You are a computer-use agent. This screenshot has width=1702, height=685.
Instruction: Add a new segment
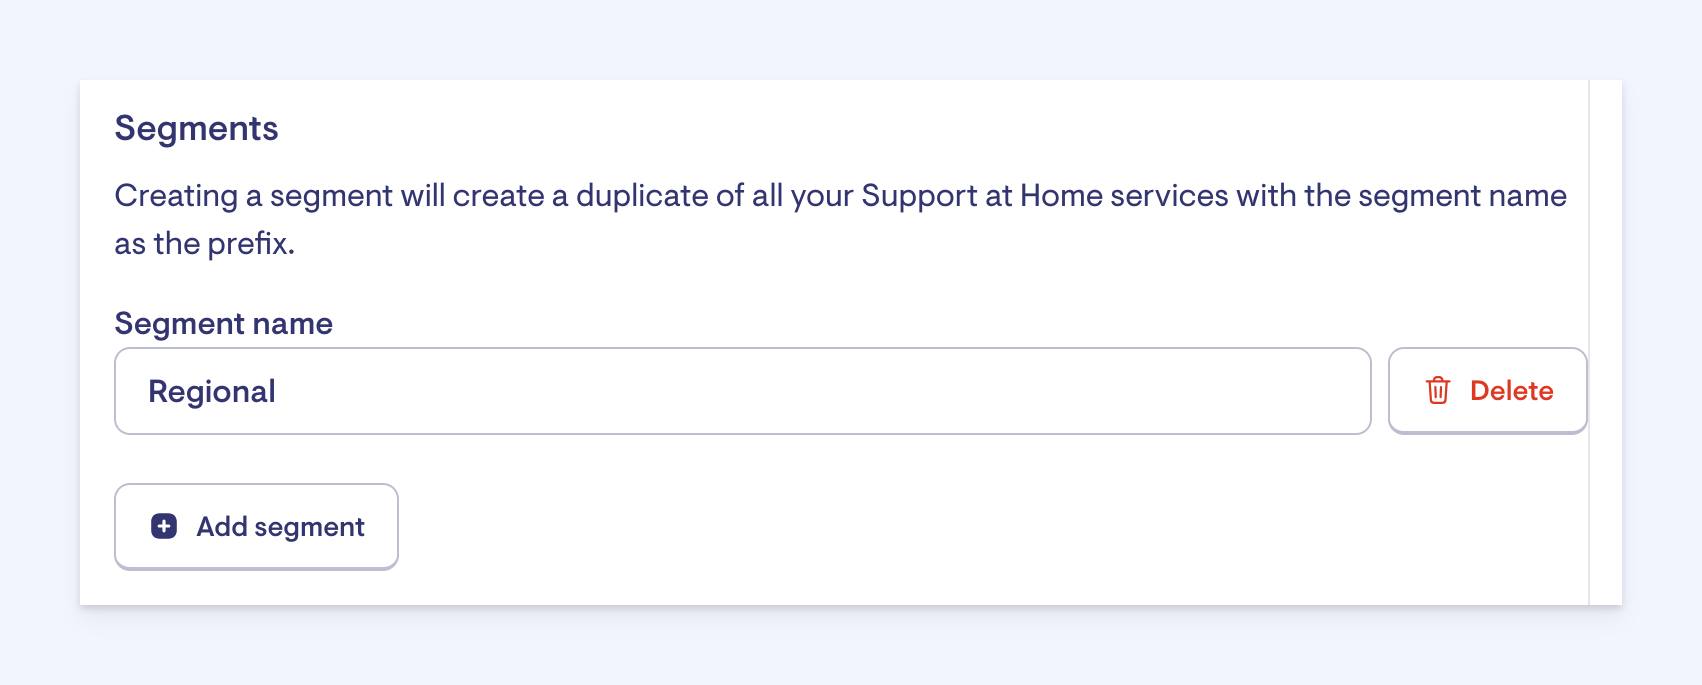[x=256, y=527]
